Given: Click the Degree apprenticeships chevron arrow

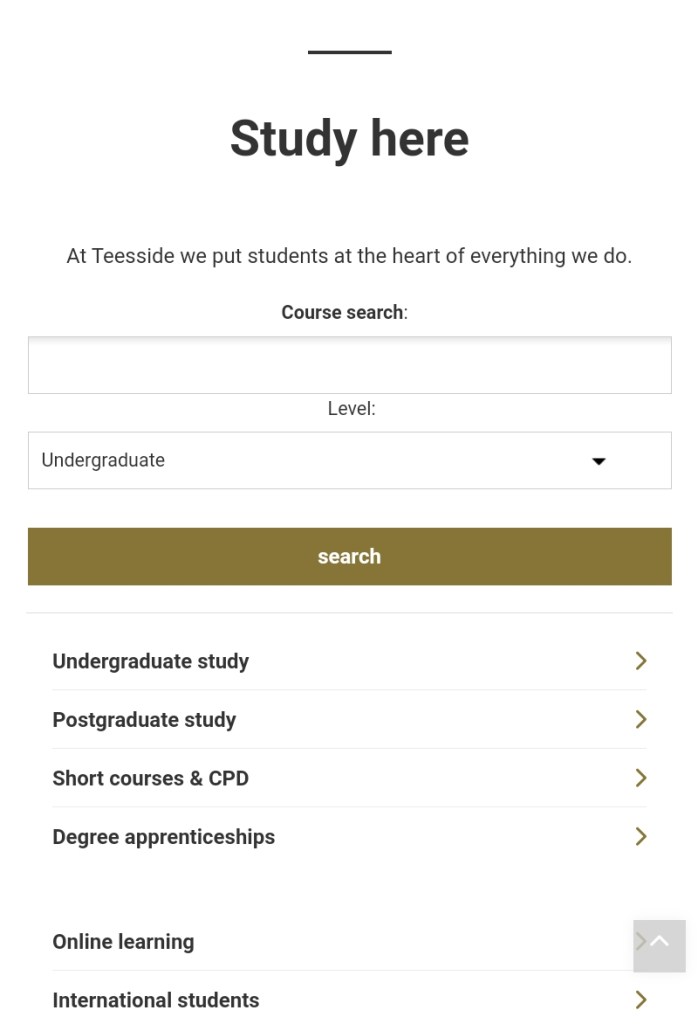Looking at the screenshot, I should point(641,837).
